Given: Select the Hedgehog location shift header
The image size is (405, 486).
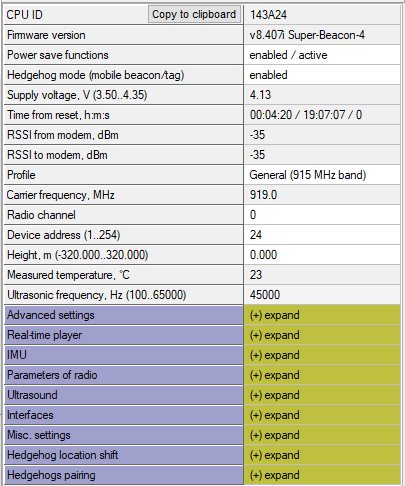Looking at the screenshot, I should click(124, 455).
